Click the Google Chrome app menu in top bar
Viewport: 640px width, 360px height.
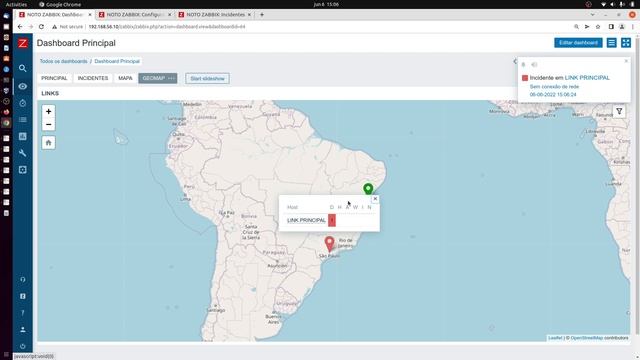pyautogui.click(x=60, y=4)
